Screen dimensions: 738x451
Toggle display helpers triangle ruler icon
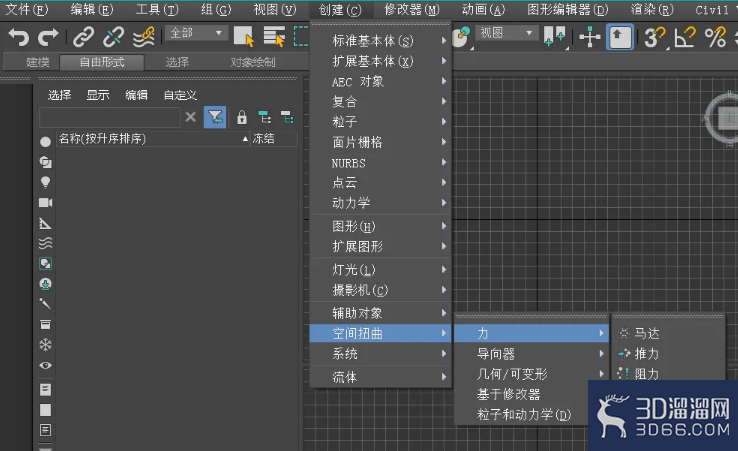(x=45, y=223)
